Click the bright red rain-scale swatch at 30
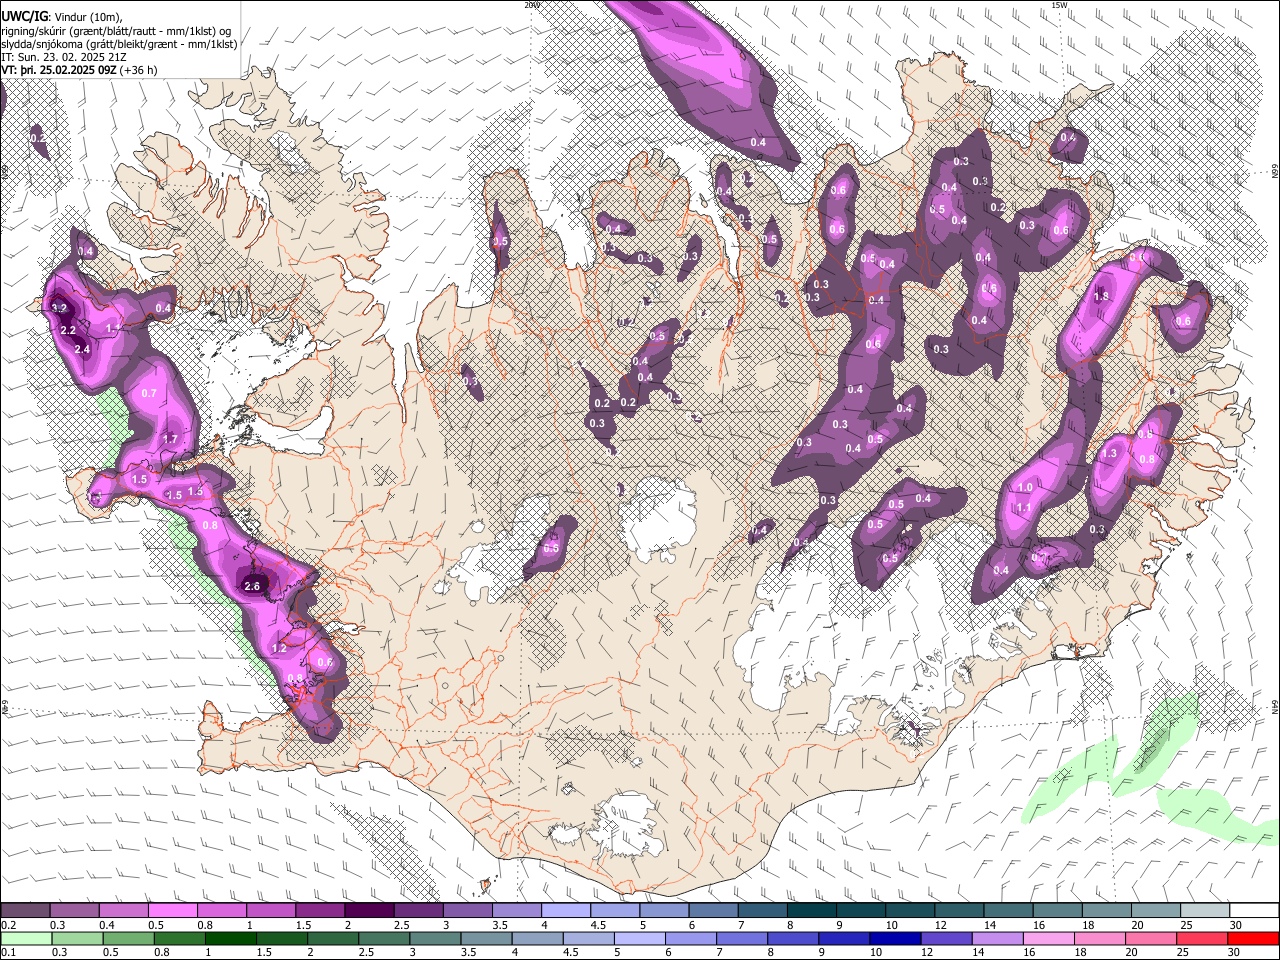Screen dimensions: 1280x960 pyautogui.click(x=1254, y=939)
